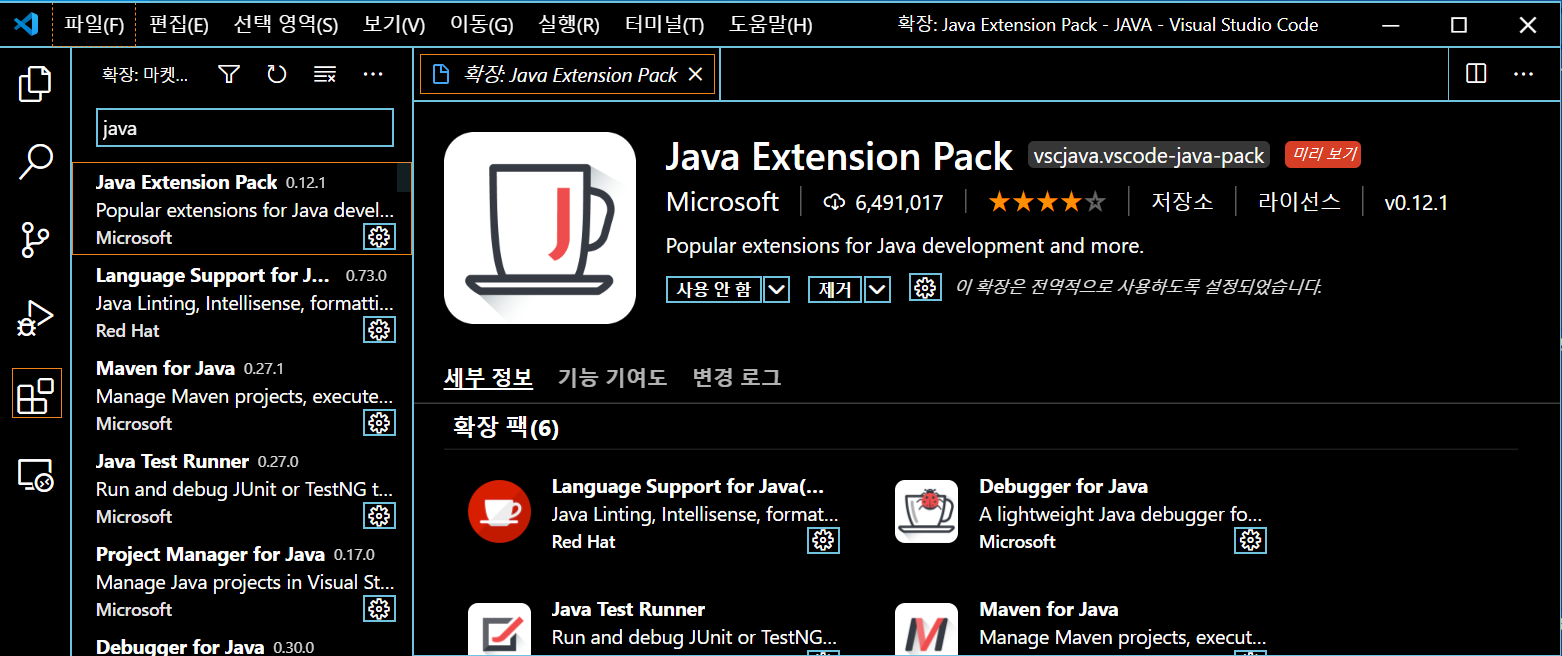Click the extensions list scrollbar

(405, 177)
